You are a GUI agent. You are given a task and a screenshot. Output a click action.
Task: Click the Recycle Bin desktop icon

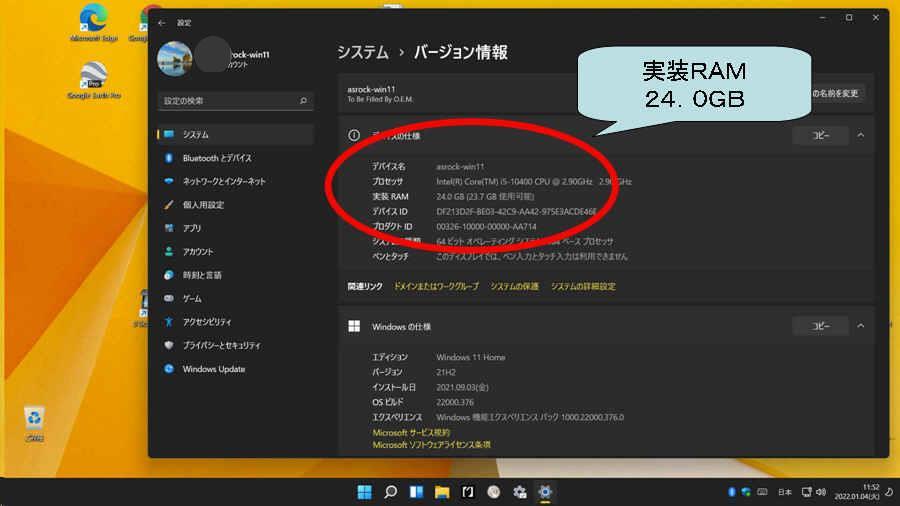[x=34, y=425]
